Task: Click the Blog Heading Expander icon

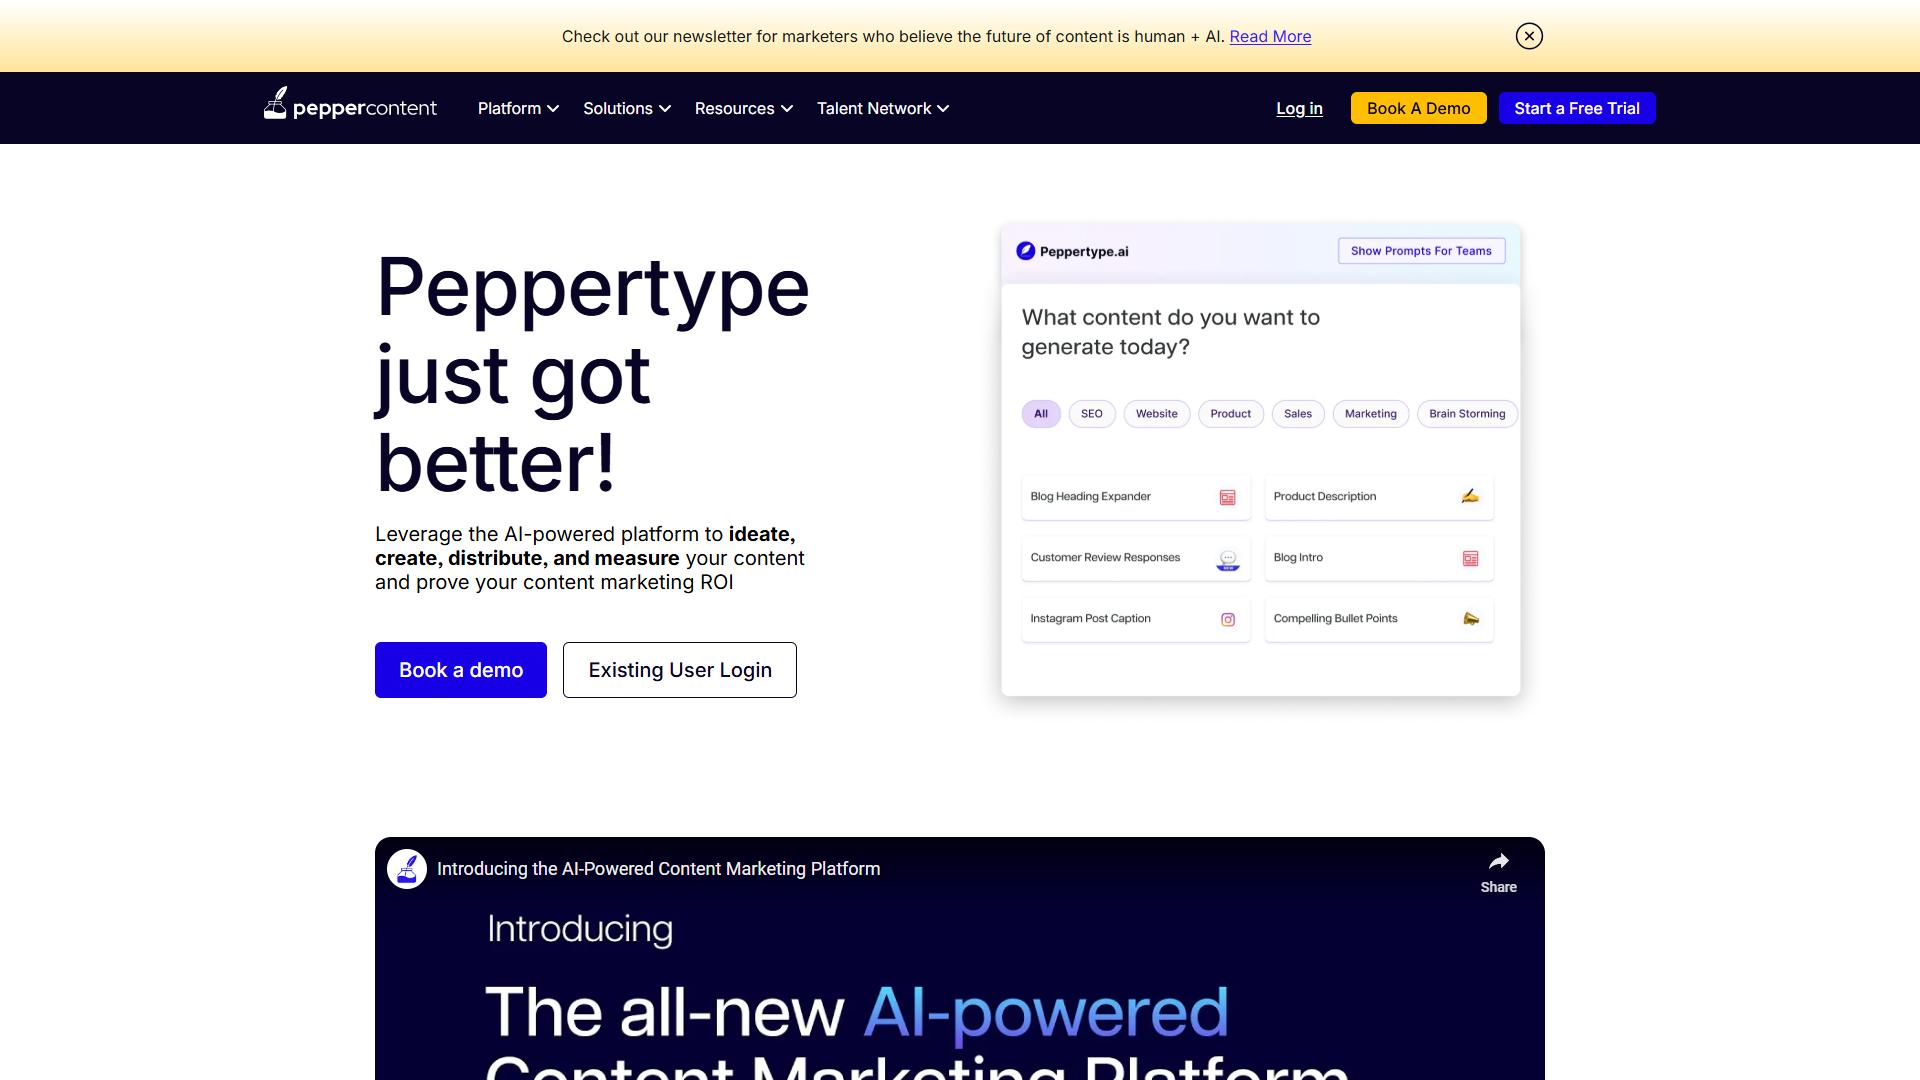Action: pyautogui.click(x=1227, y=498)
